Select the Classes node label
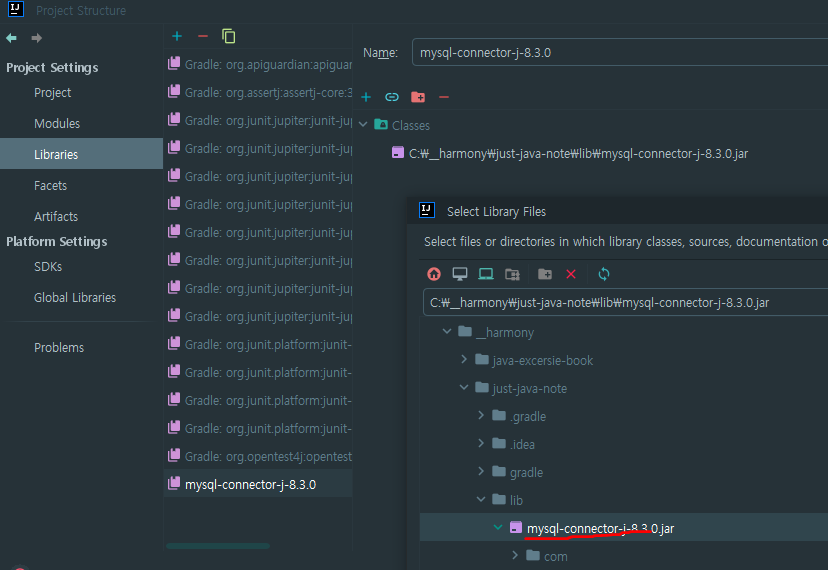This screenshot has height=570, width=828. [x=411, y=125]
